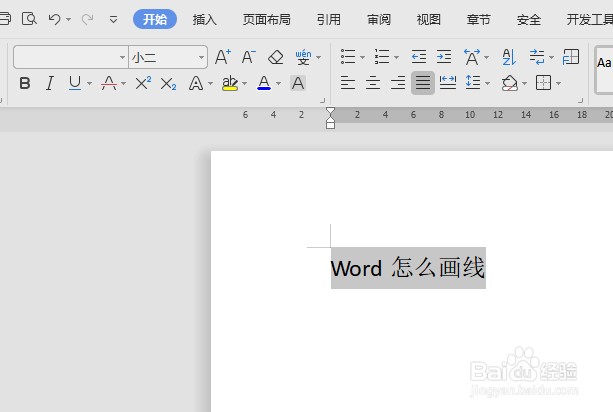The width and height of the screenshot is (613, 412).
Task: Open the line spacing dropdown arrow
Action: pyautogui.click(x=488, y=83)
